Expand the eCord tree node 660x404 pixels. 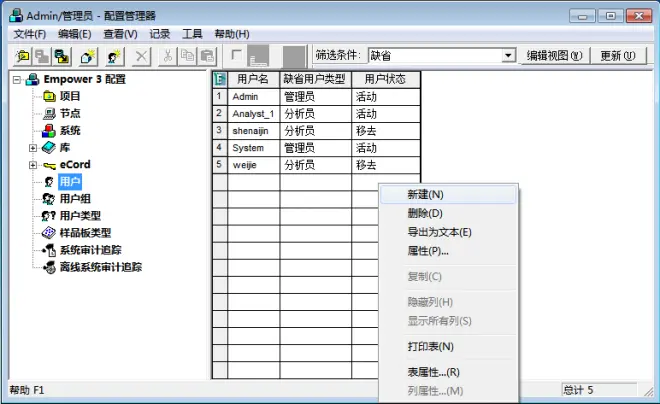click(x=33, y=165)
